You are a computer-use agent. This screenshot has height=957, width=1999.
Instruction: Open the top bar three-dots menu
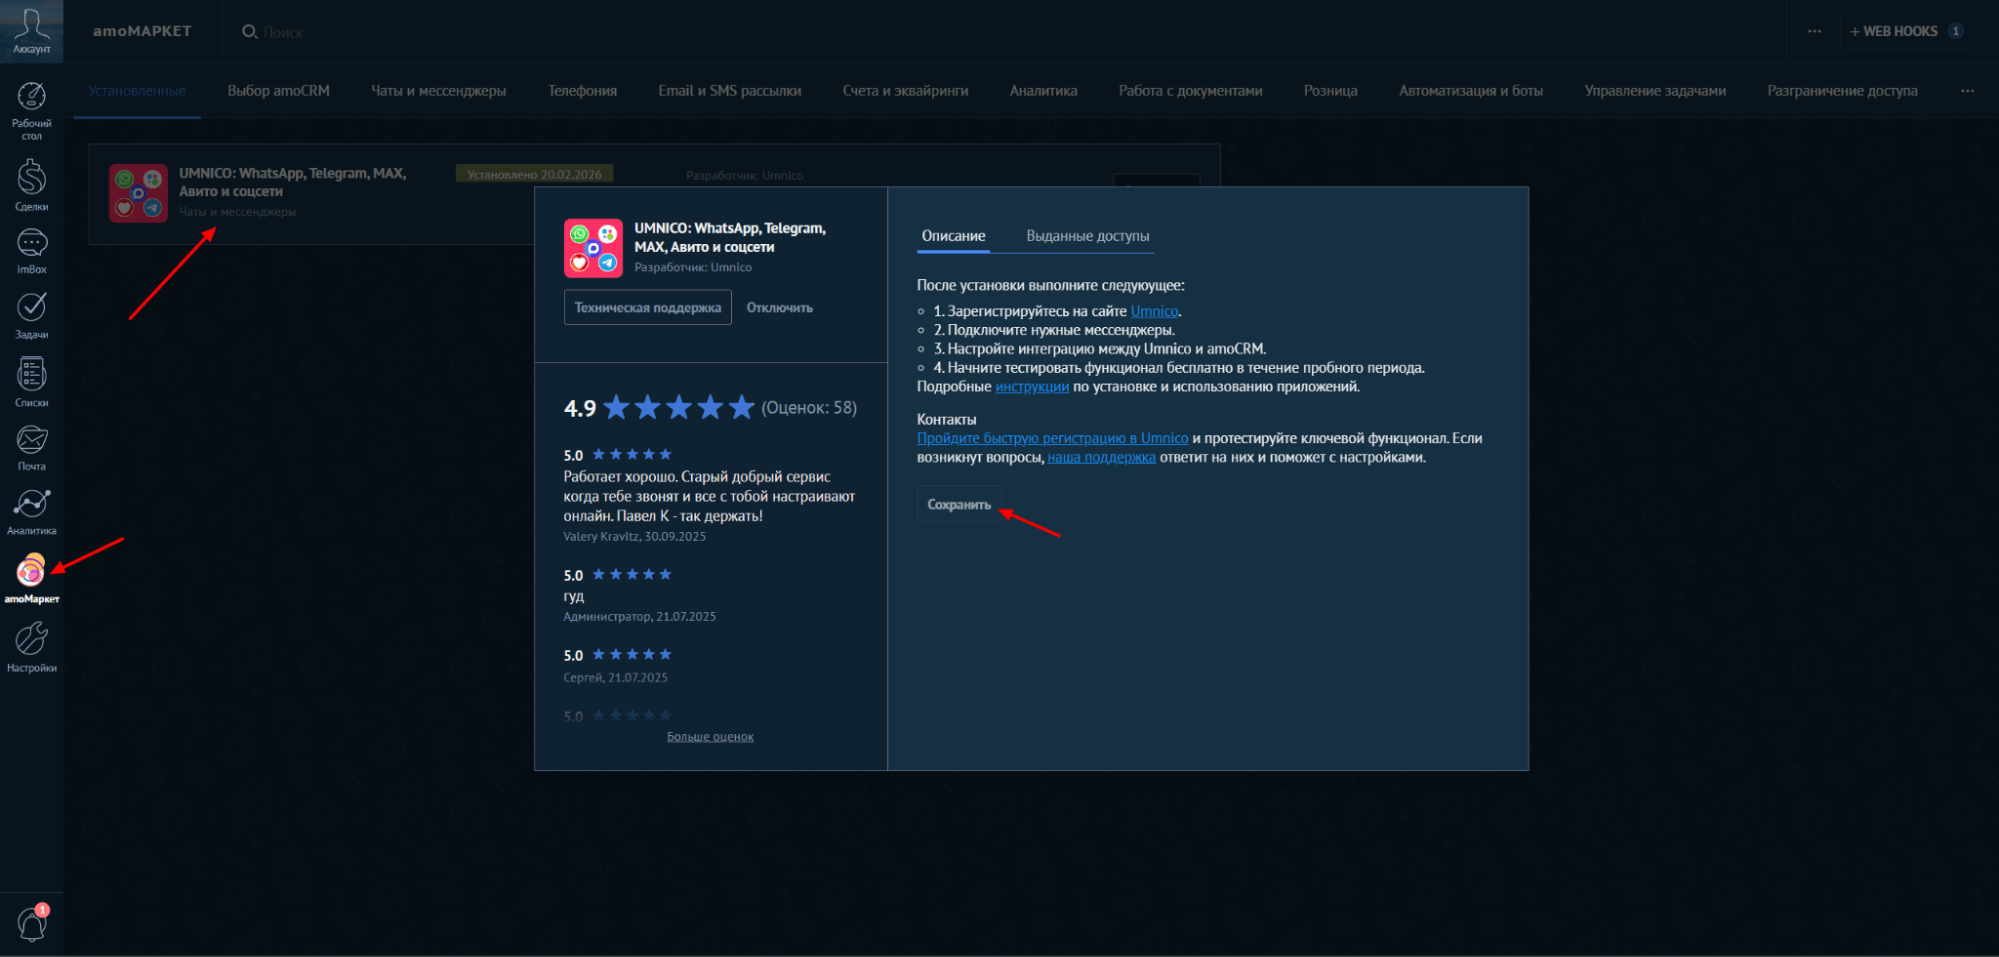(1814, 31)
